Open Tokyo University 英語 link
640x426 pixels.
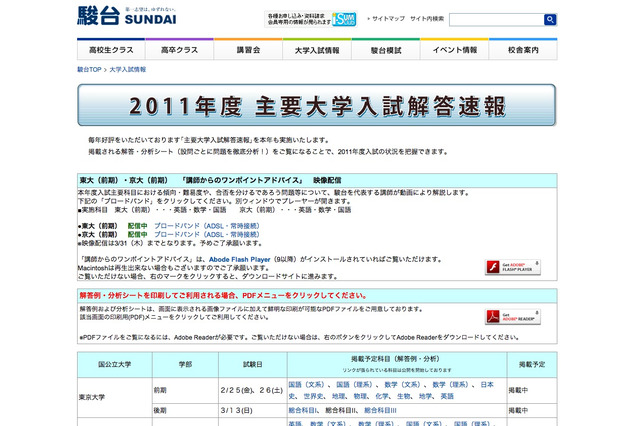click(447, 396)
